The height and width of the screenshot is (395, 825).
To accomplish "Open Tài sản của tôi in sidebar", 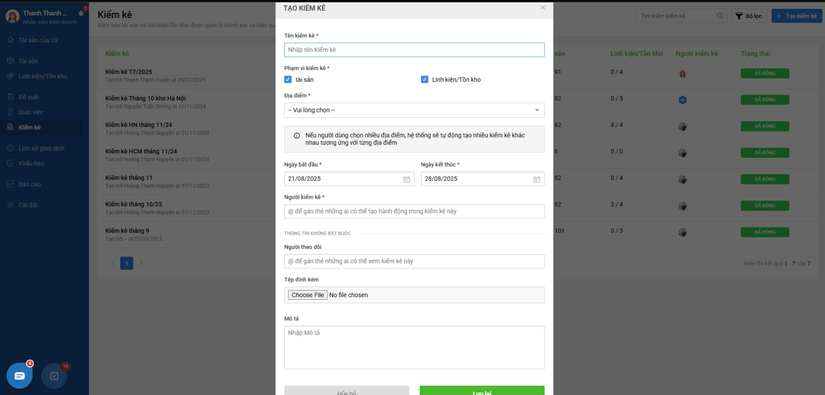I will coord(38,40).
